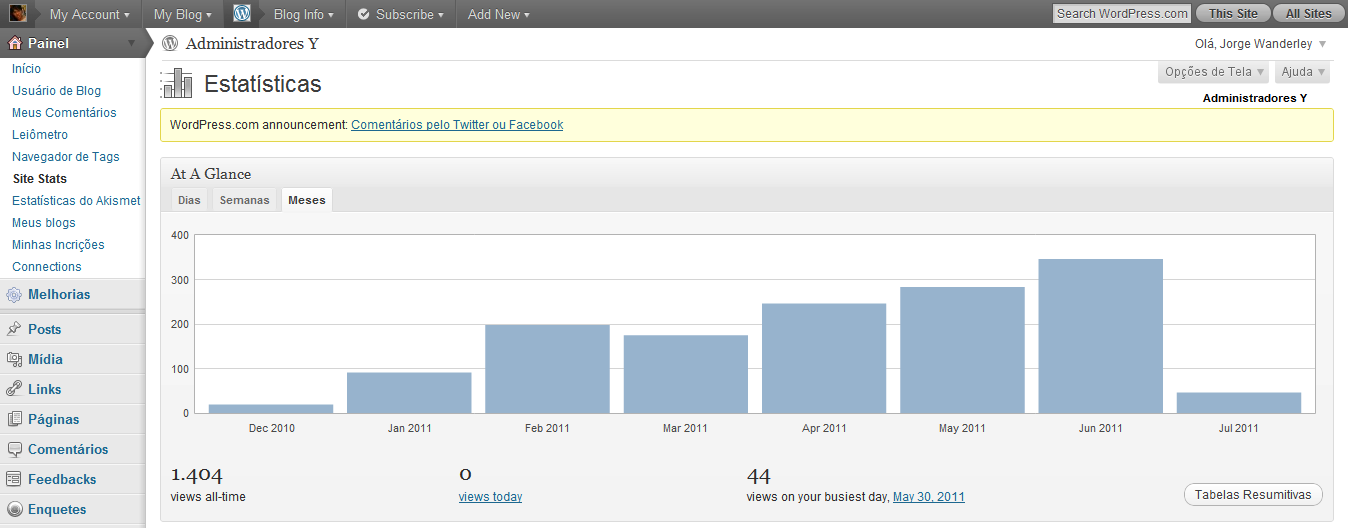Switch to the Semanas tab
The width and height of the screenshot is (1348, 528).
point(244,200)
